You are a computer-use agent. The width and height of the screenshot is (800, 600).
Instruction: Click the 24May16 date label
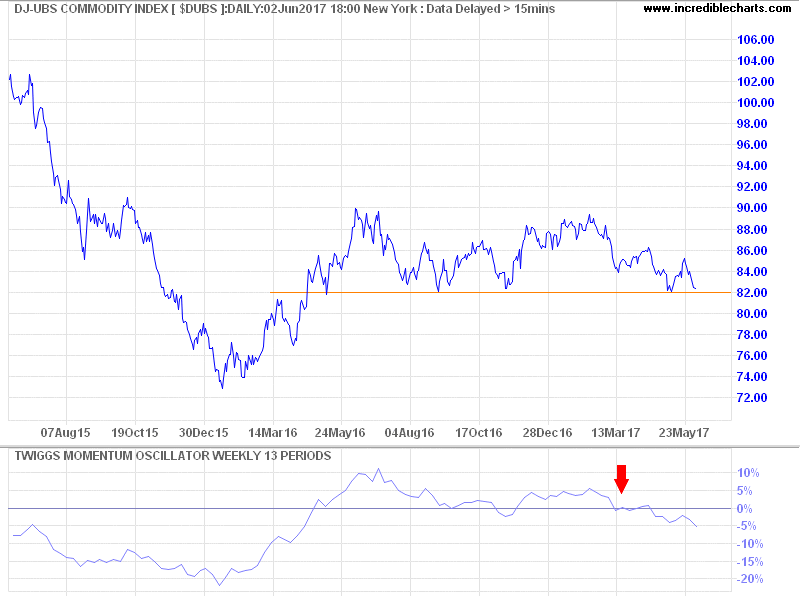(340, 433)
